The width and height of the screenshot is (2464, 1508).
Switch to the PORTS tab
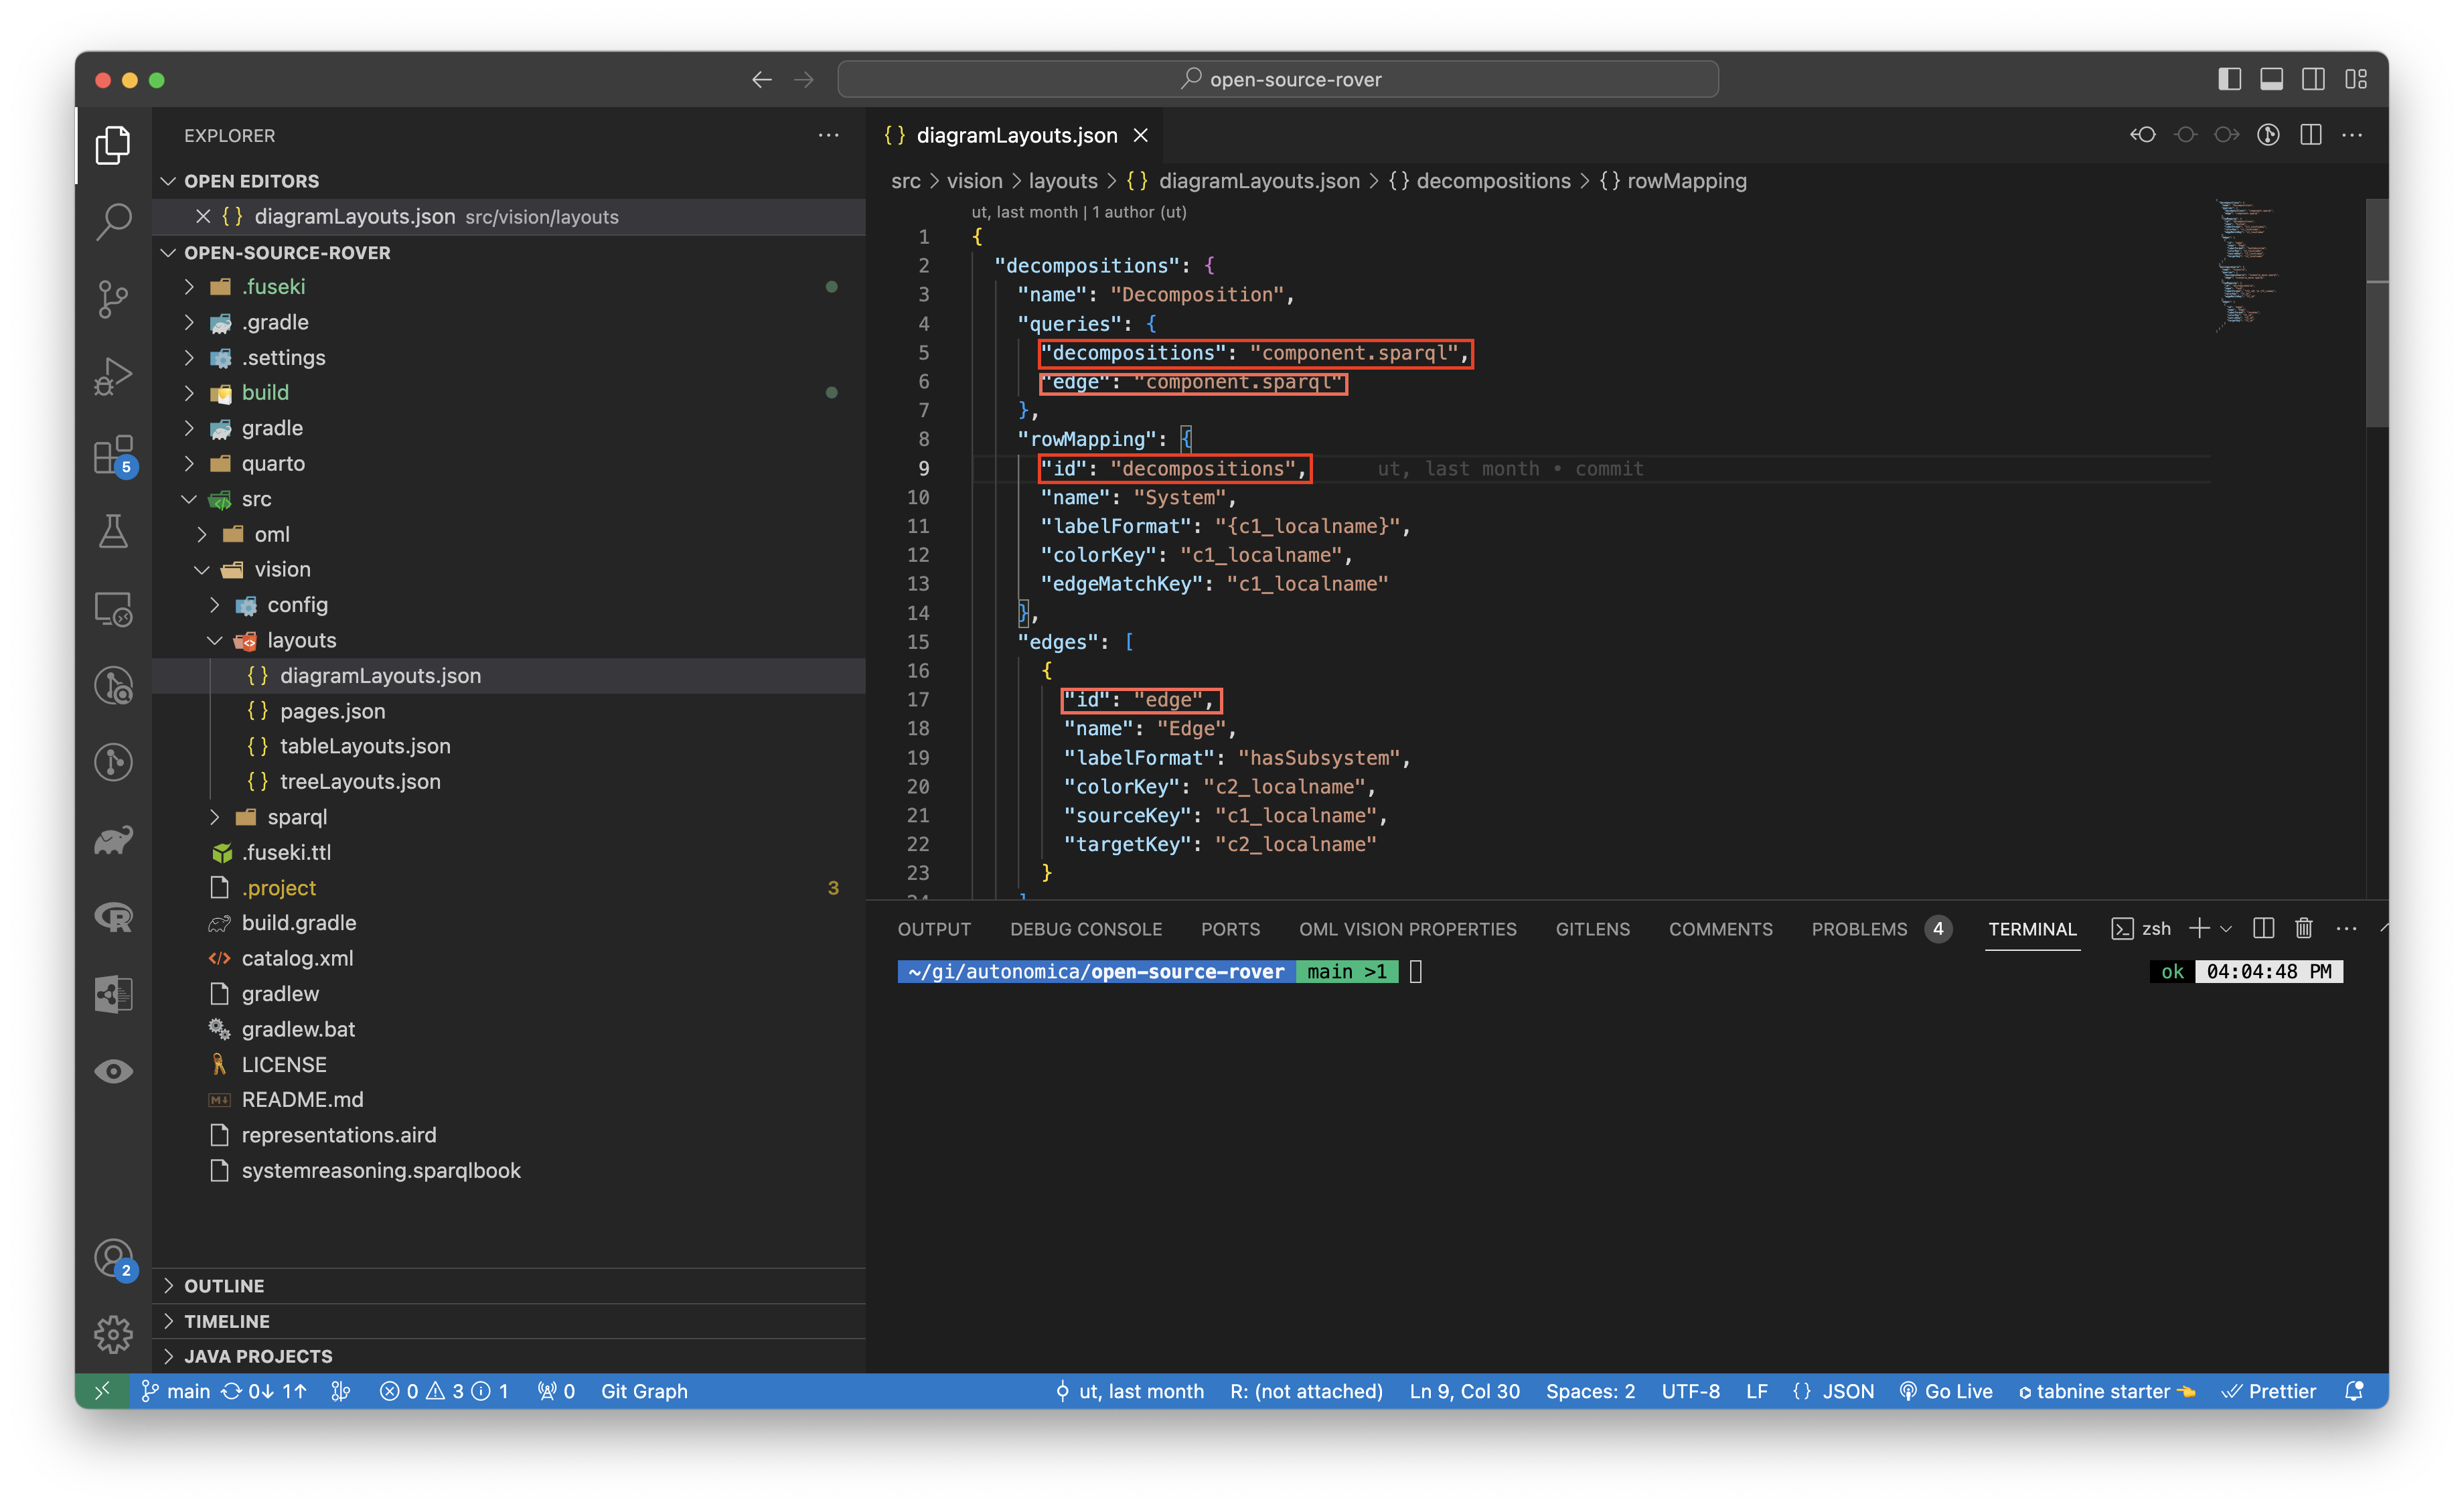[x=1230, y=929]
